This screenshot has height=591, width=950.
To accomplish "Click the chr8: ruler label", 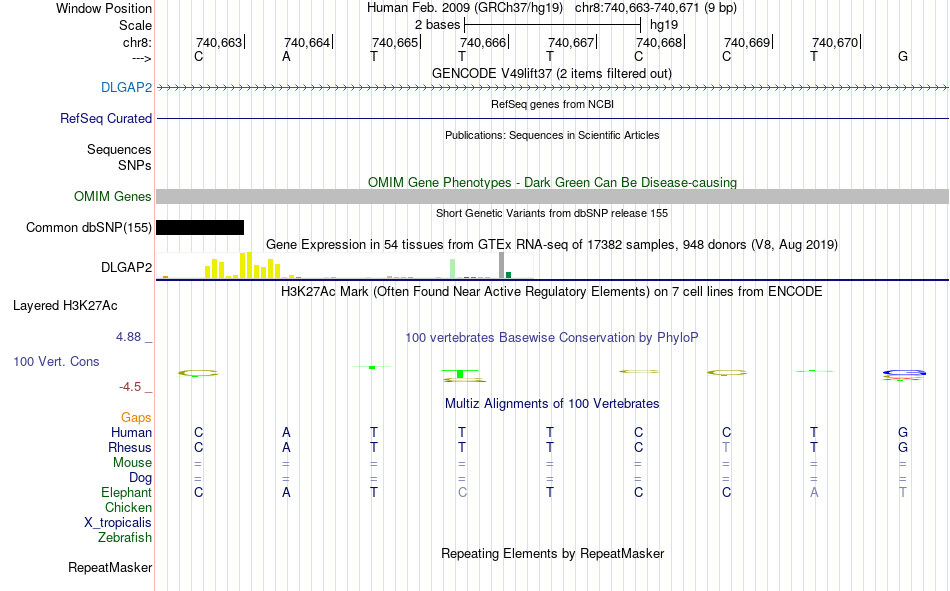I will click(137, 42).
